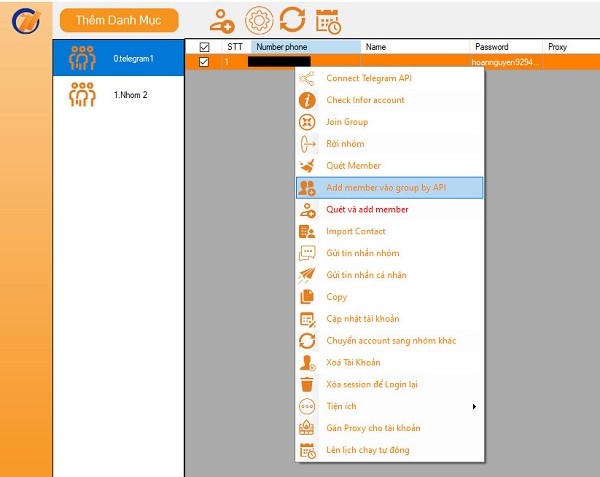This screenshot has width=600, height=477.
Task: Select the 1.Nhom 2 category
Action: [x=119, y=94]
